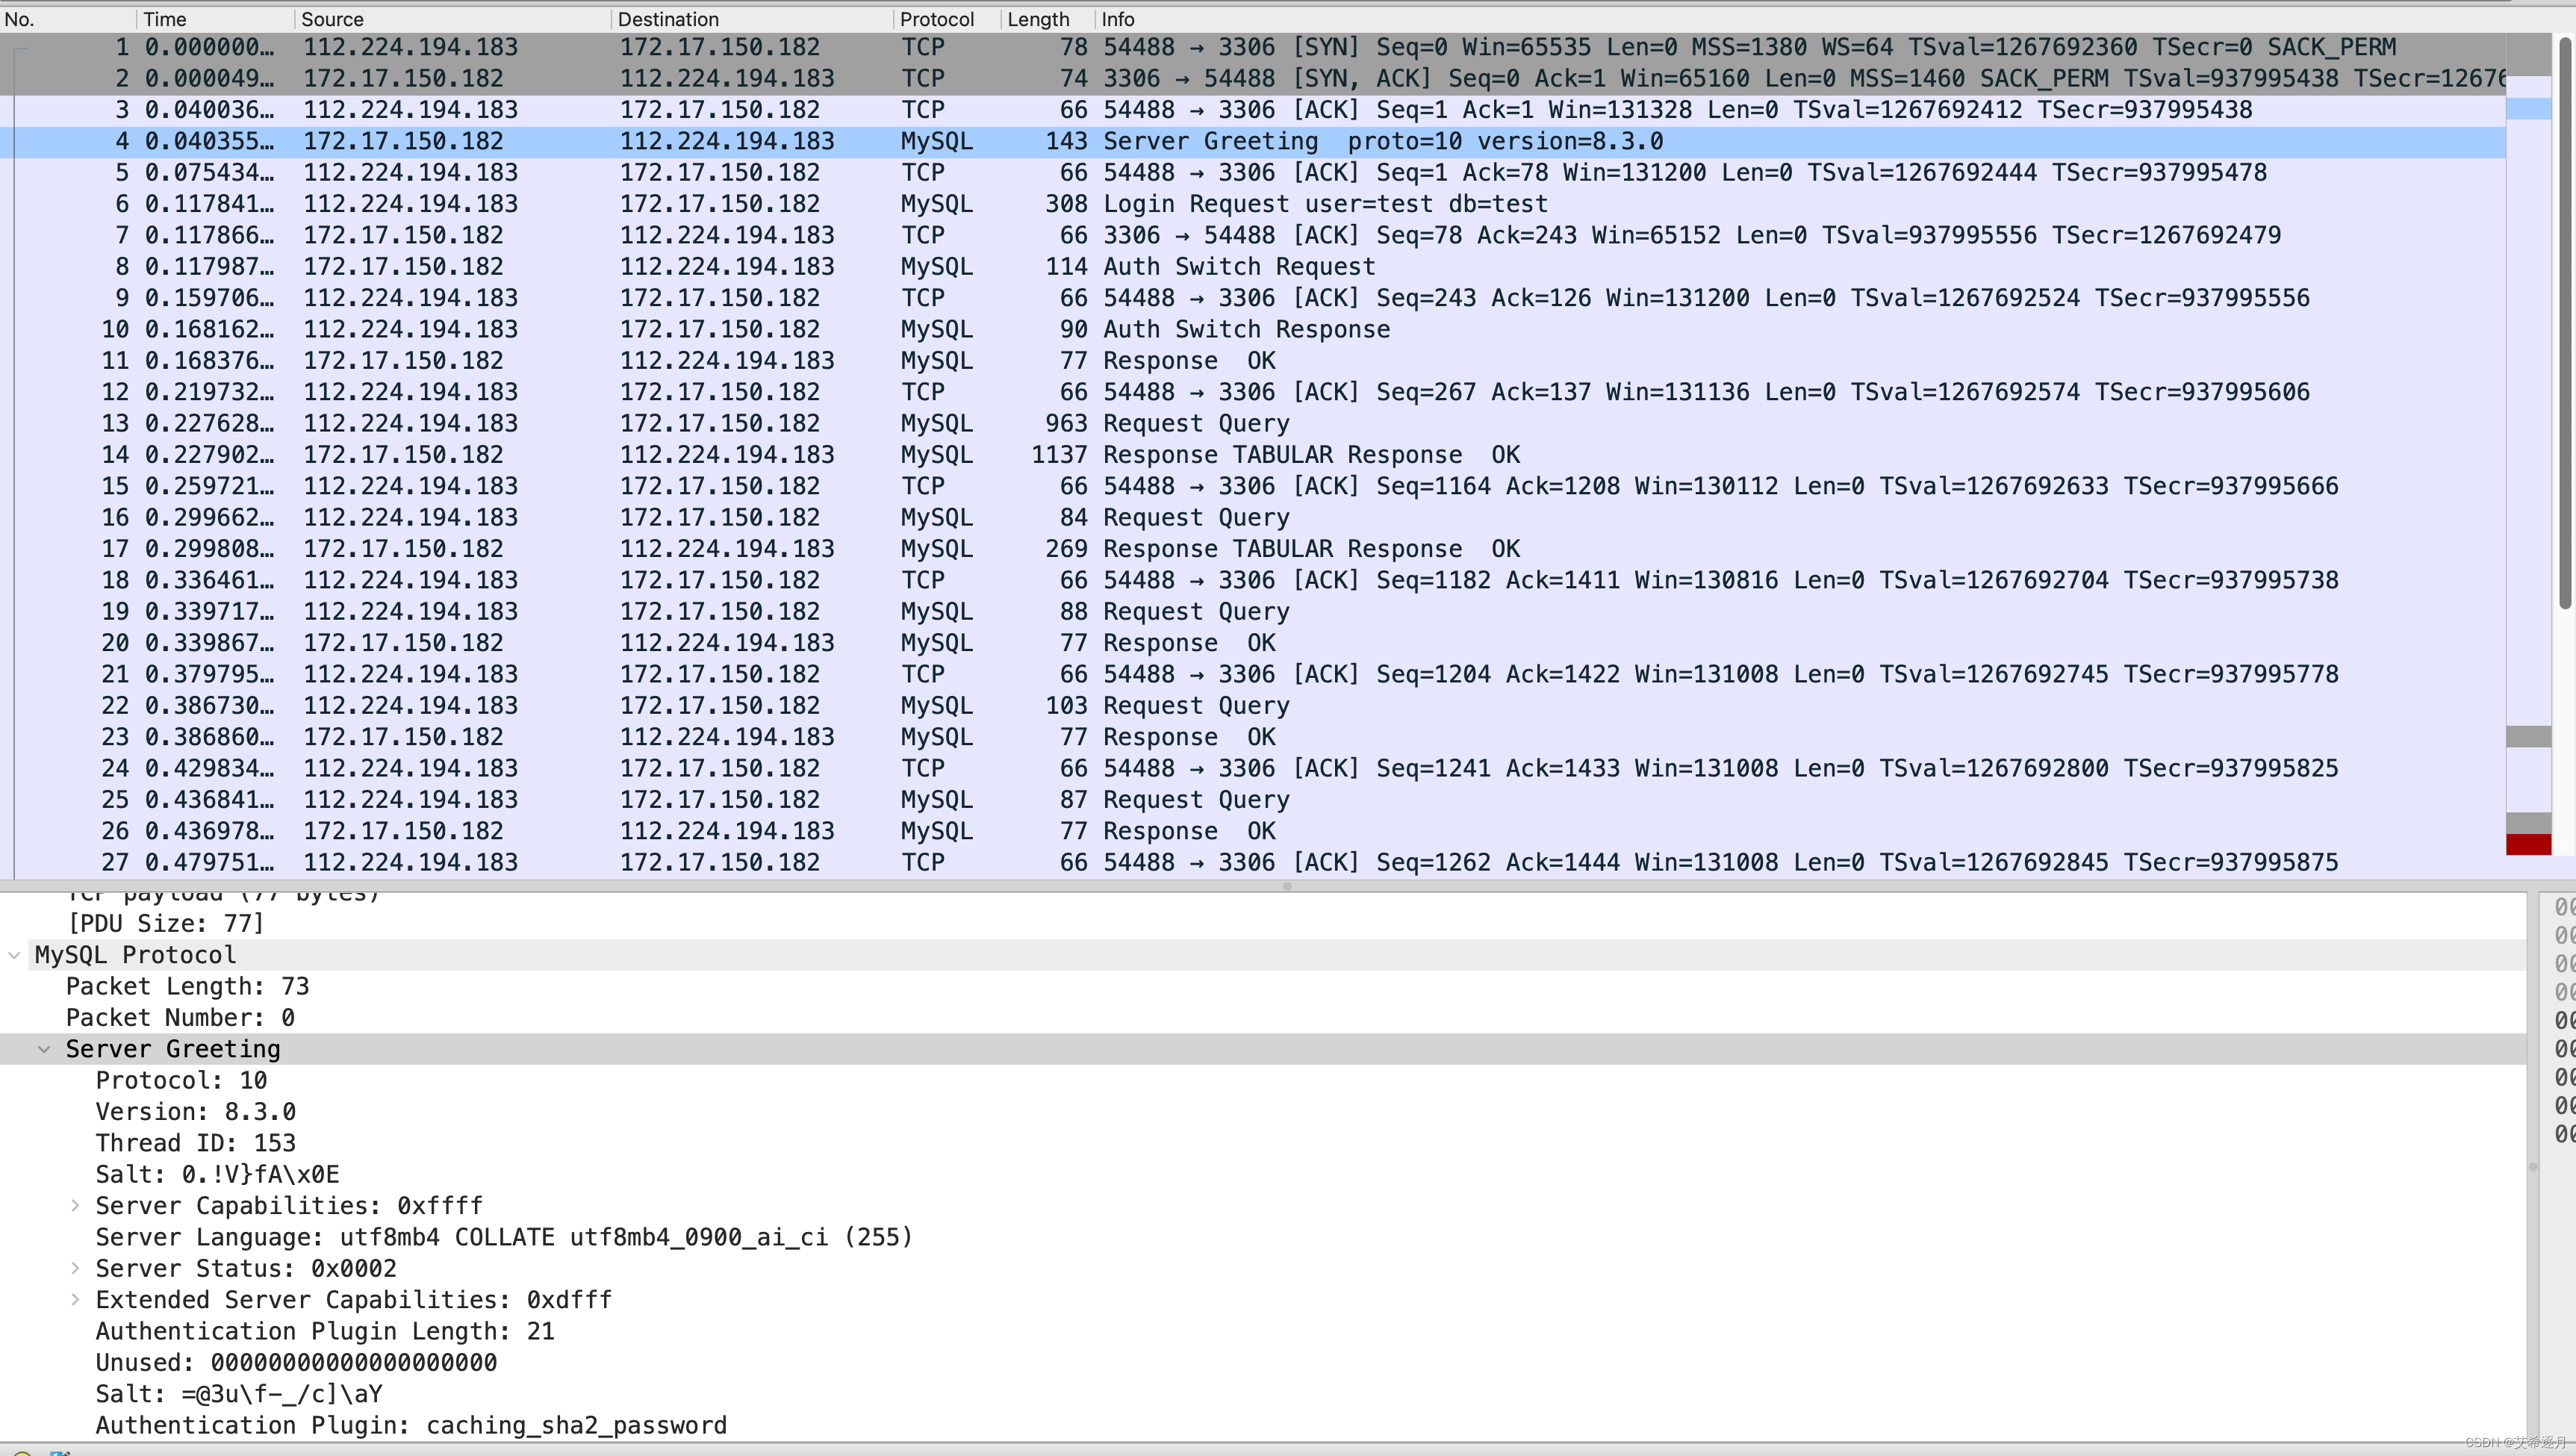Select packet 8, Auth Switch Request
This screenshot has height=1456, width=2576.
1253,266
